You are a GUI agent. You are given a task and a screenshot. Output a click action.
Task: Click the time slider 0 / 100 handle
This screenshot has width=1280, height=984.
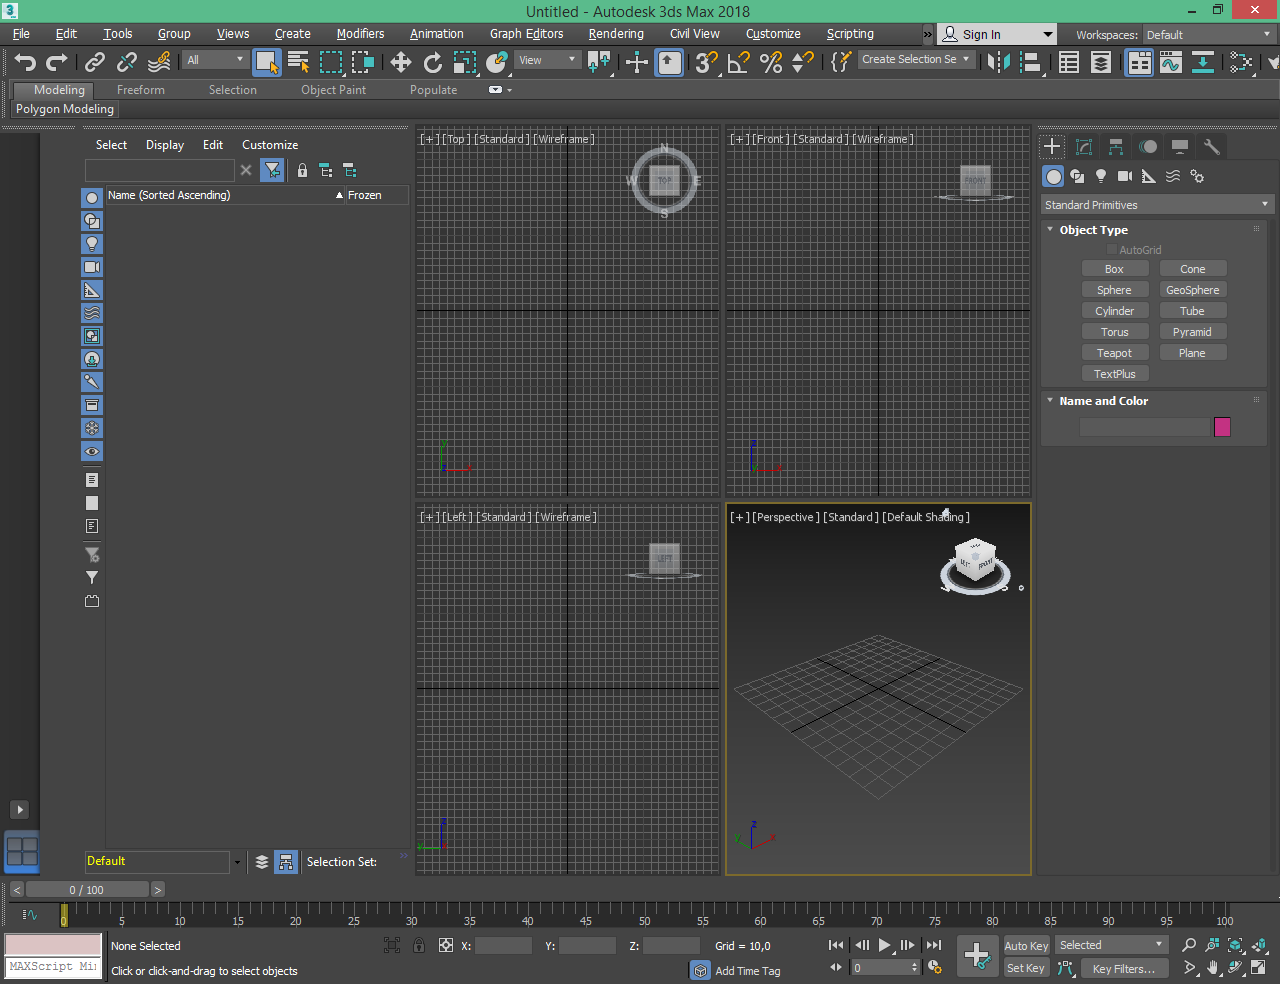[x=87, y=890]
